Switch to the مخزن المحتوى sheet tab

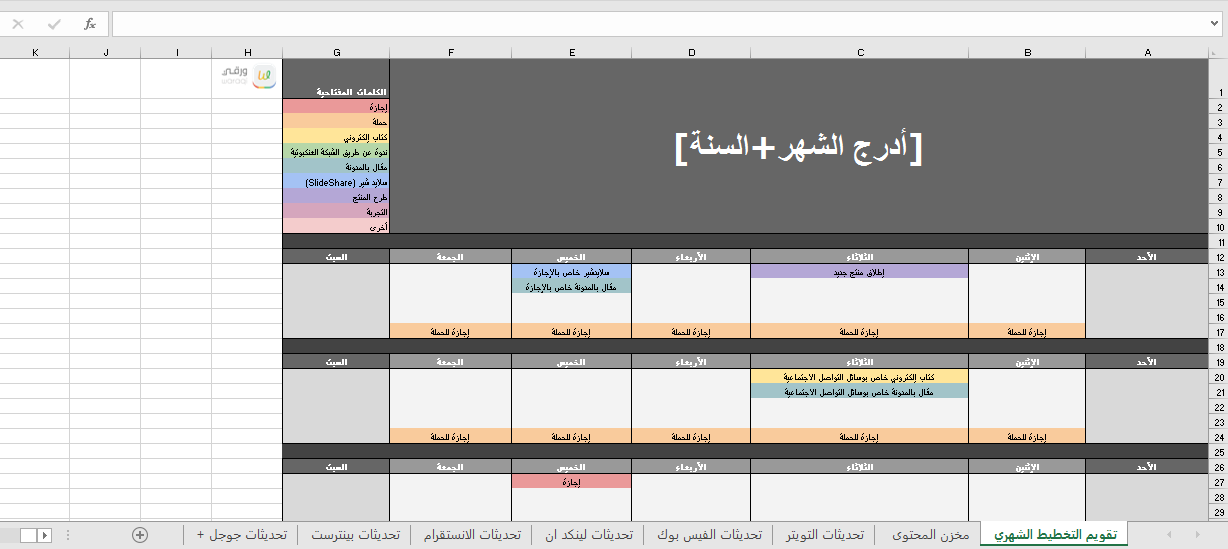coord(930,535)
